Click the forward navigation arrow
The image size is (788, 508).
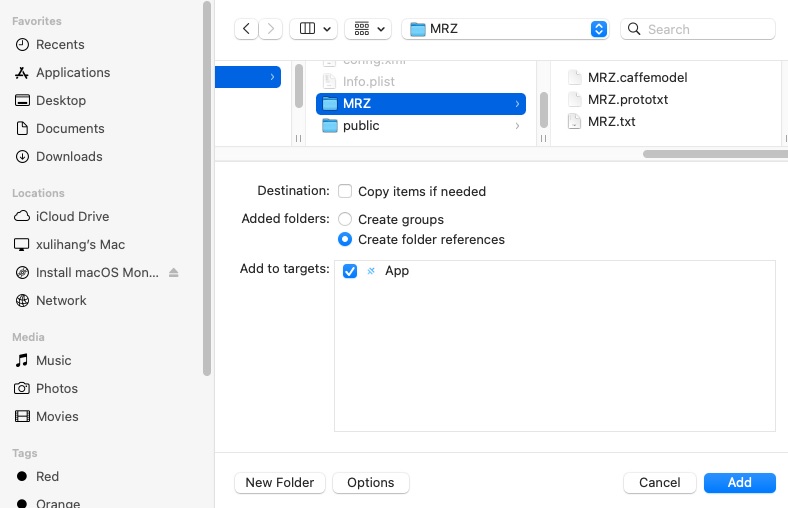271,29
